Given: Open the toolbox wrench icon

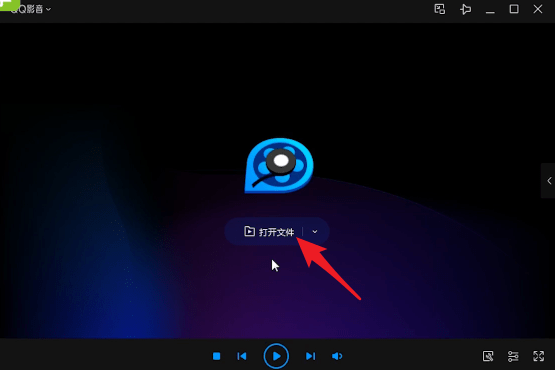Looking at the screenshot, I should point(488,356).
